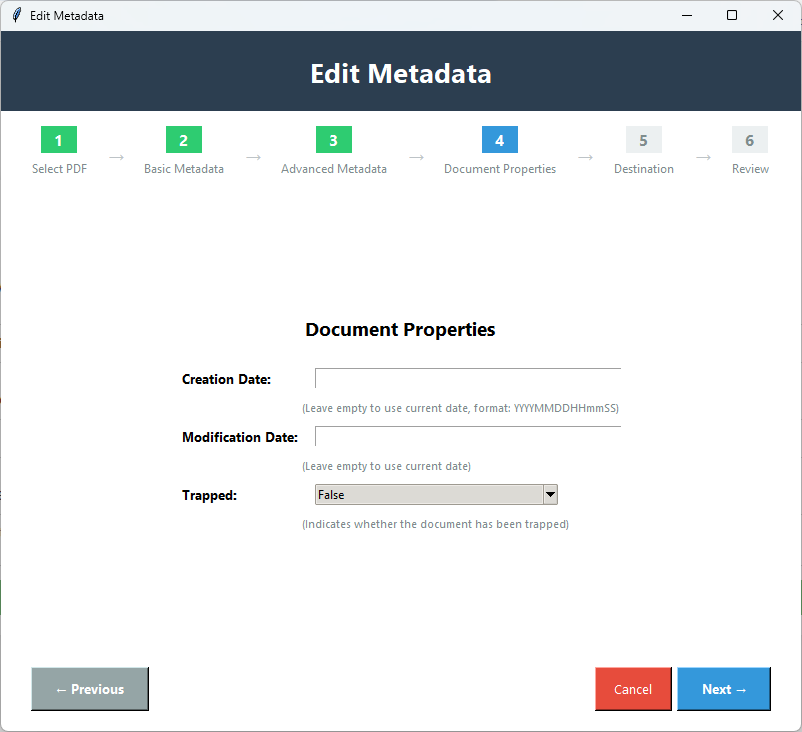Open the Destination step label
The image size is (802, 732).
(643, 169)
